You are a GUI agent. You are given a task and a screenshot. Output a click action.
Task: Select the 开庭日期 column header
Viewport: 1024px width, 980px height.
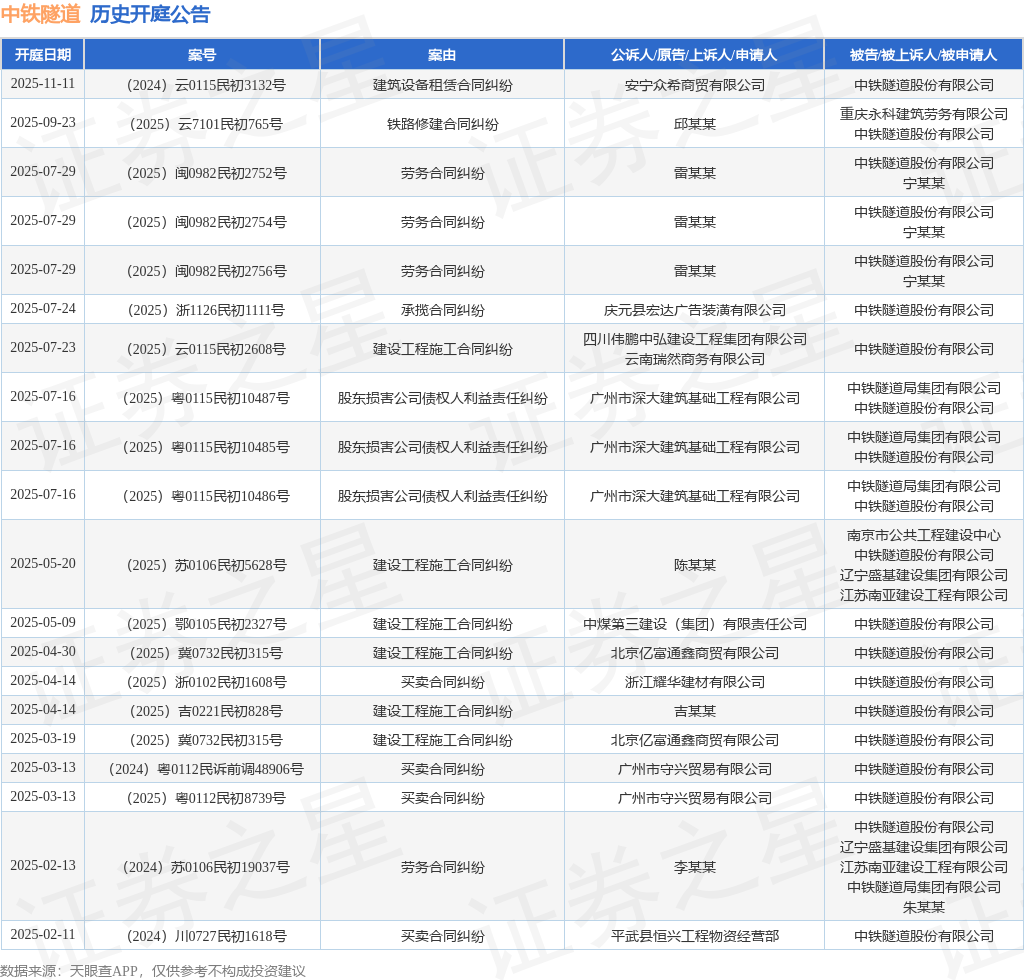[42, 55]
